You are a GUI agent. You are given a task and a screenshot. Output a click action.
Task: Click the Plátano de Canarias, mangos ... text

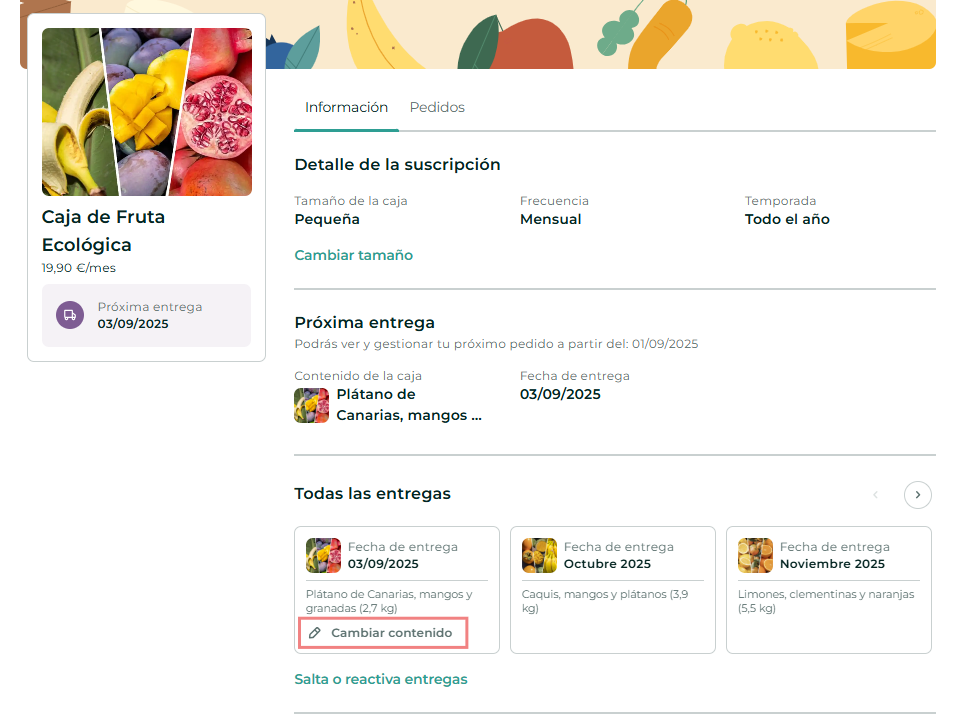pyautogui.click(x=409, y=404)
